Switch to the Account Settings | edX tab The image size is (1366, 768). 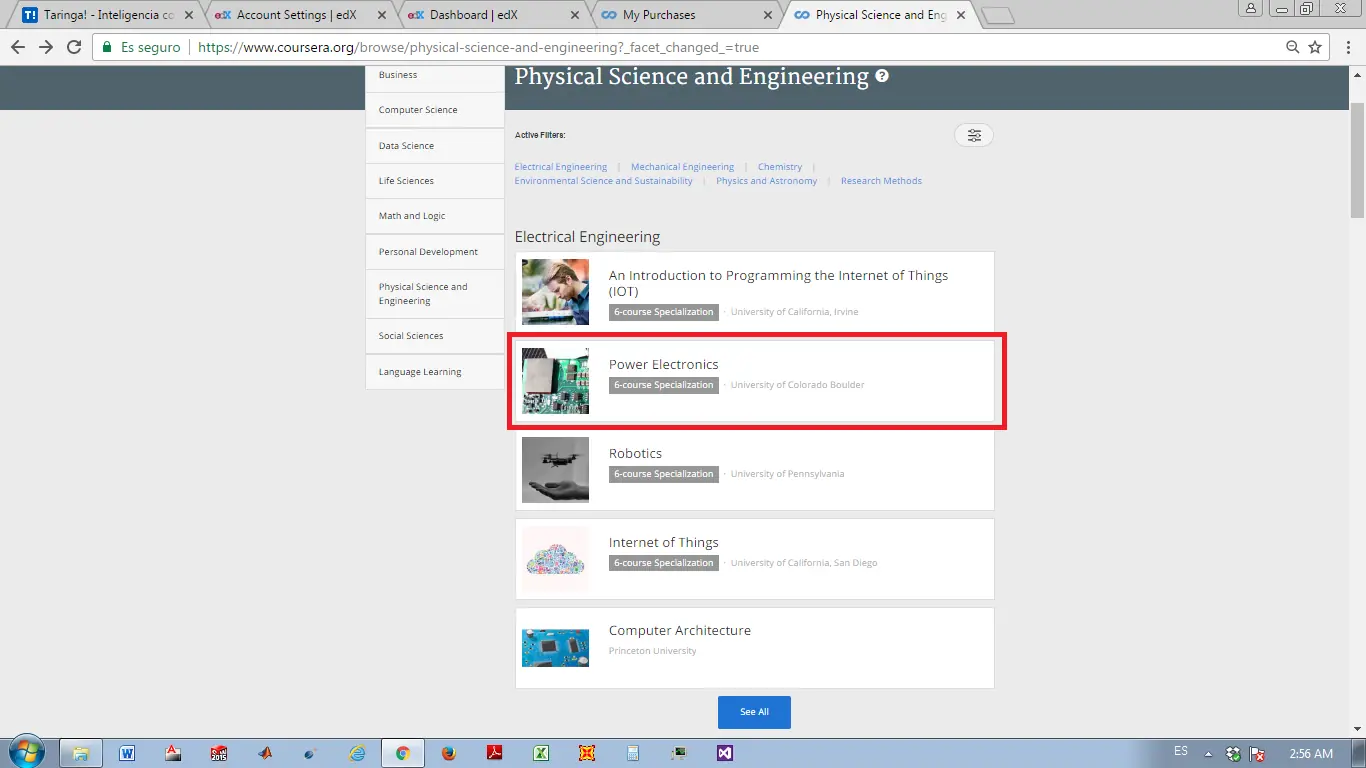(x=300, y=15)
